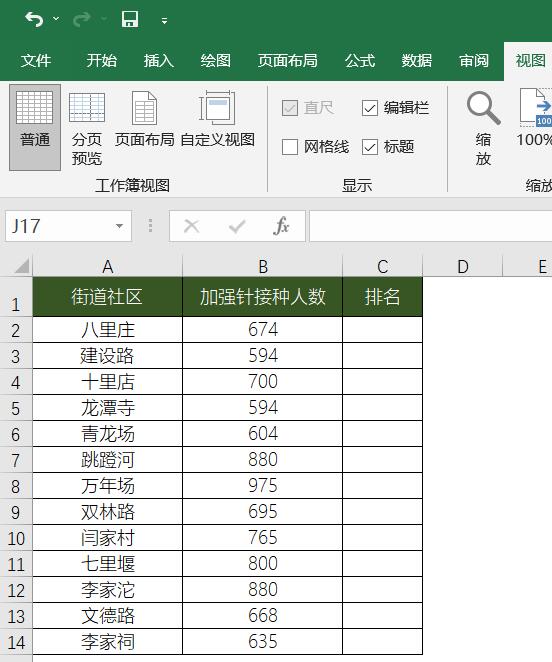Switch to the 数据 ribbon tab
The height and width of the screenshot is (662, 552).
(417, 61)
